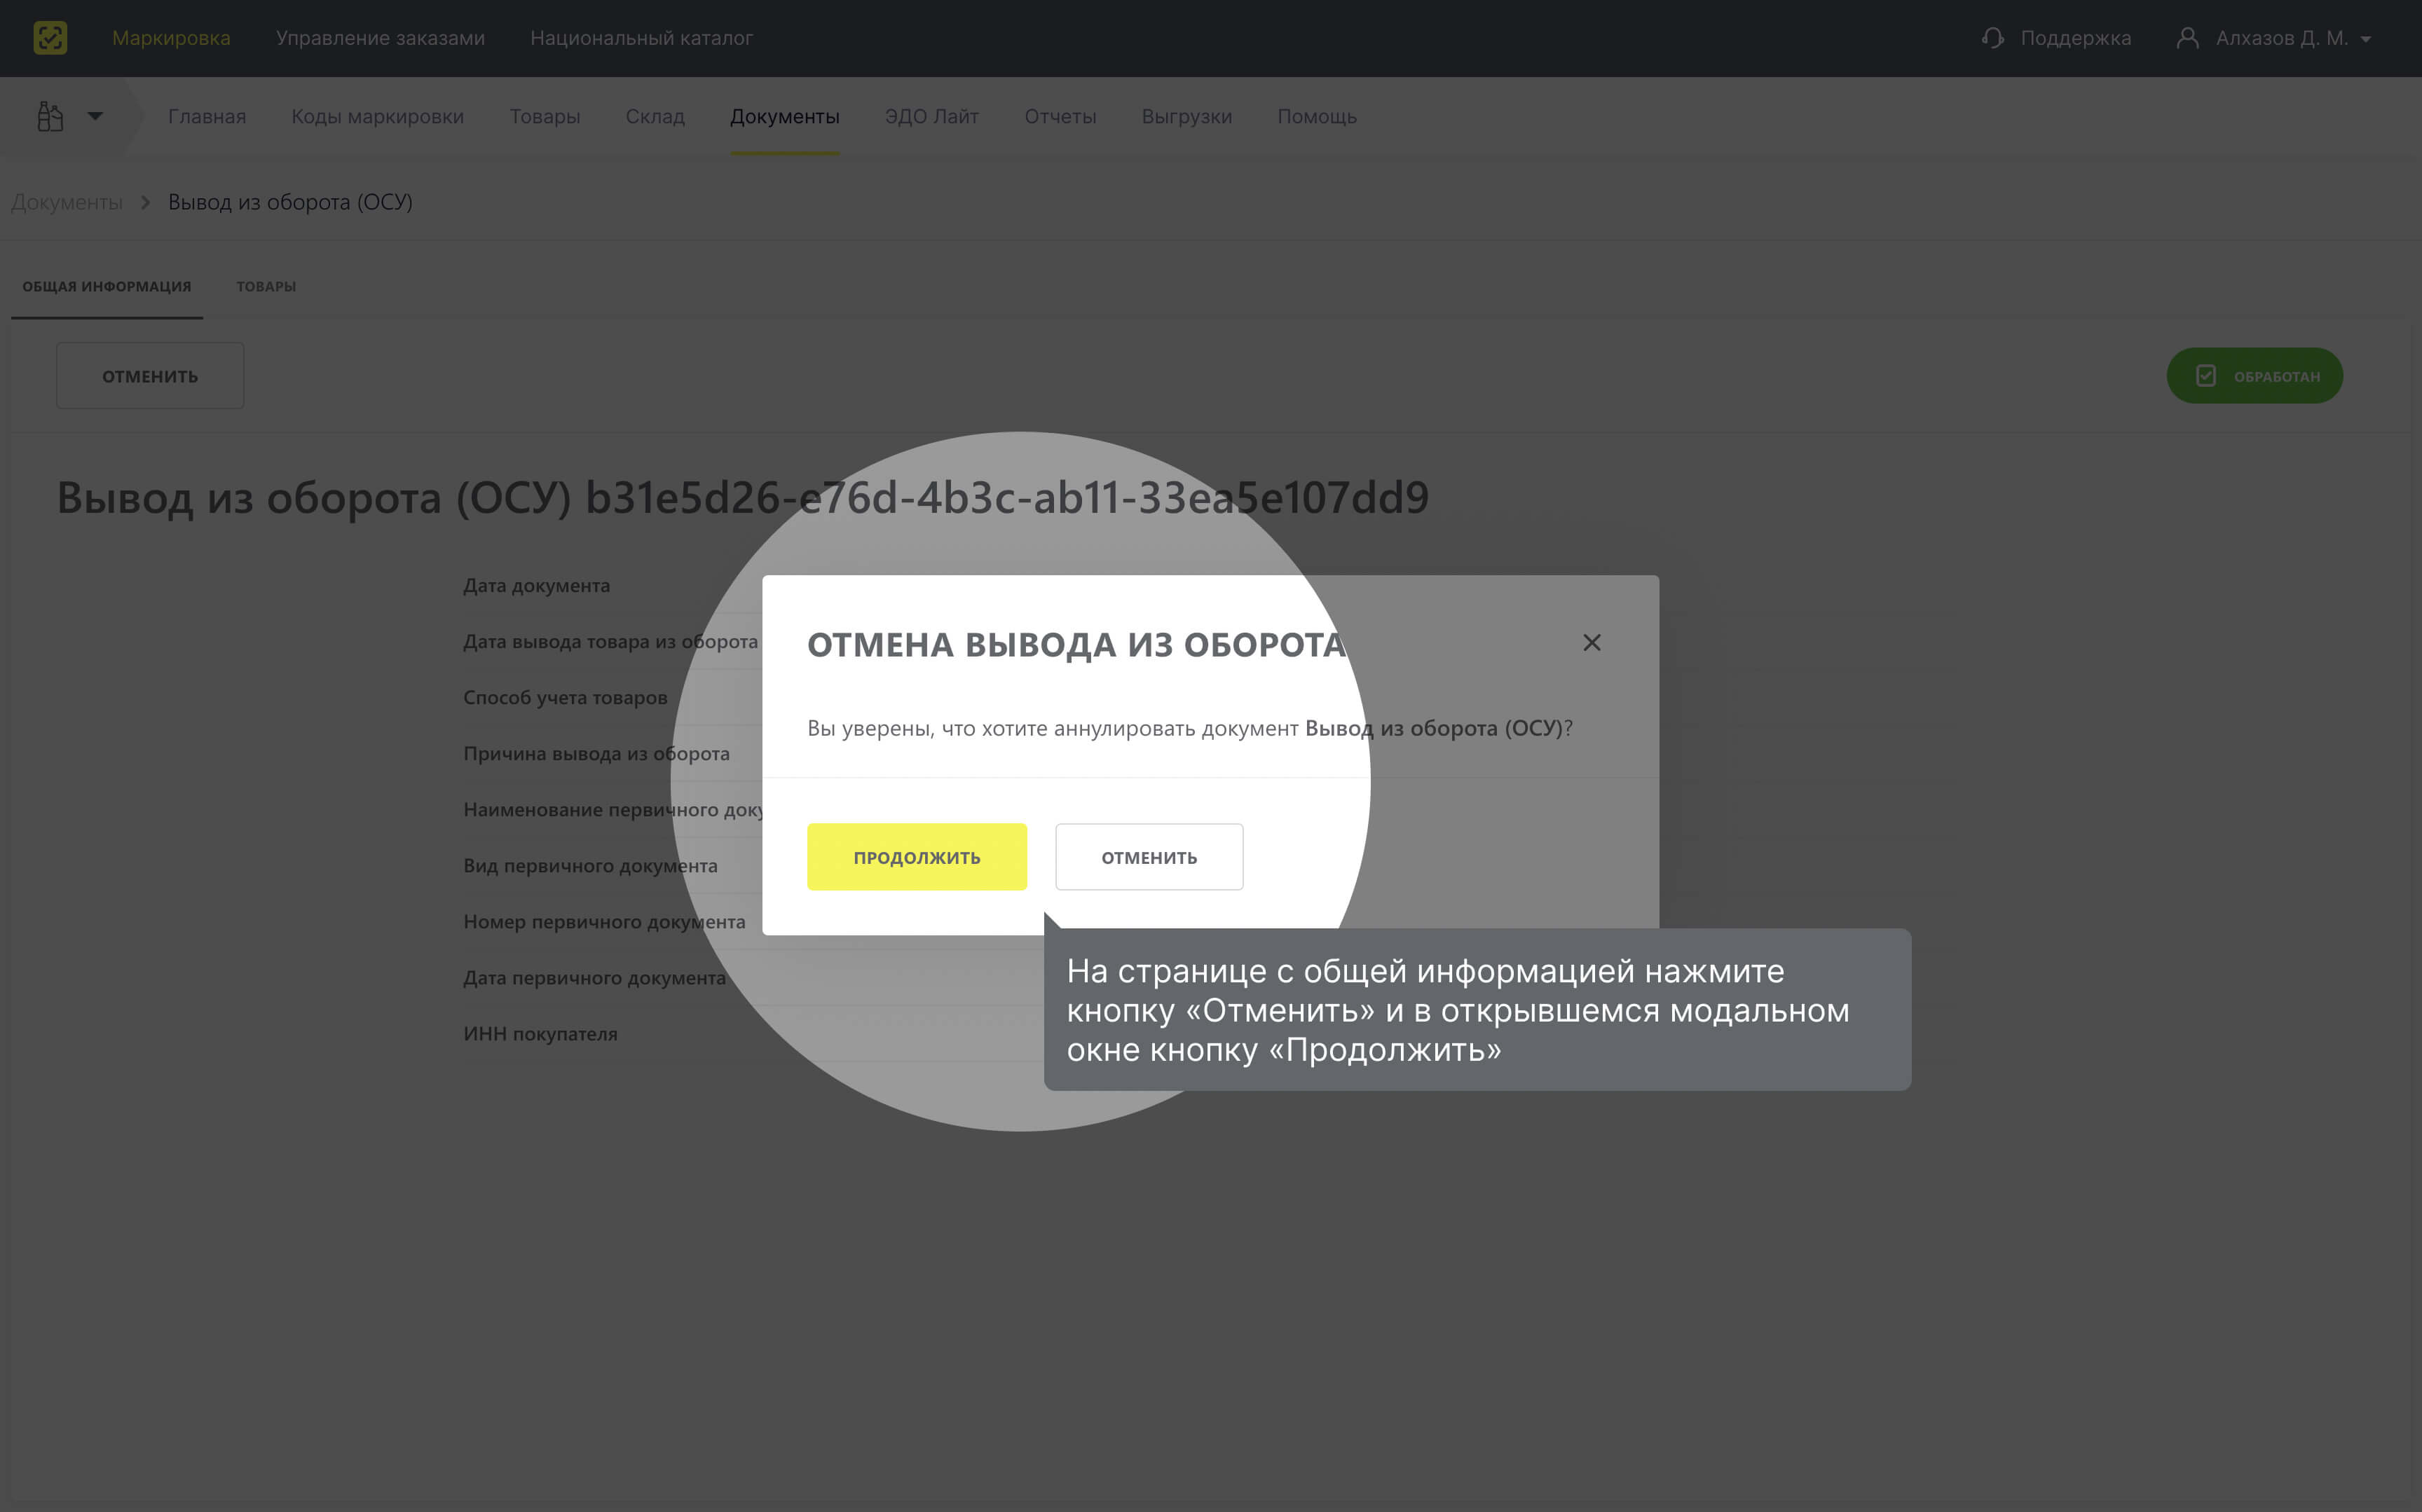Click the Честный знак logo icon
The image size is (2422, 1512).
coord(50,38)
